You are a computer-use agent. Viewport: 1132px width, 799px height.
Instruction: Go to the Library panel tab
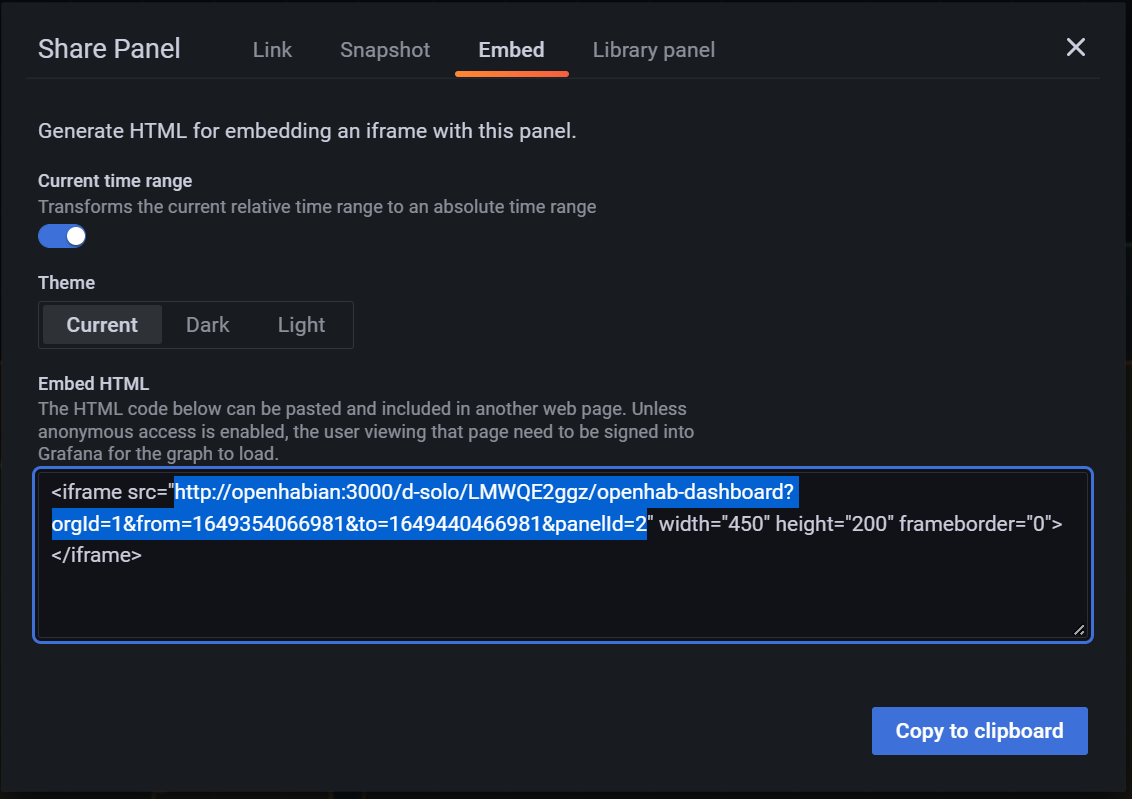[653, 50]
